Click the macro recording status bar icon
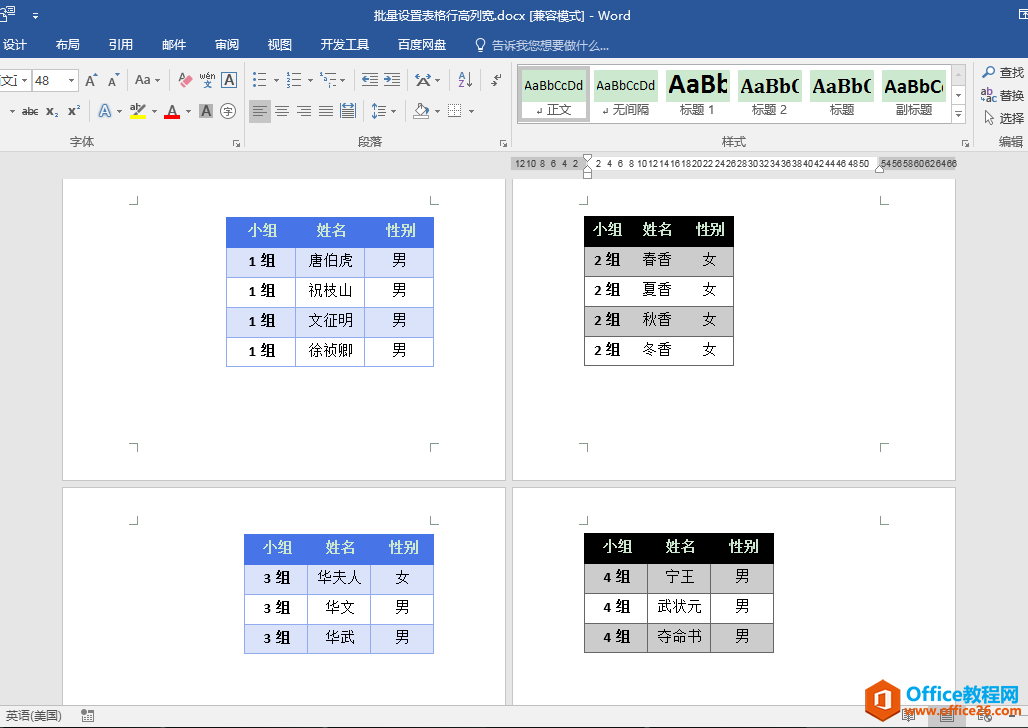This screenshot has width=1028, height=728. 87,716
